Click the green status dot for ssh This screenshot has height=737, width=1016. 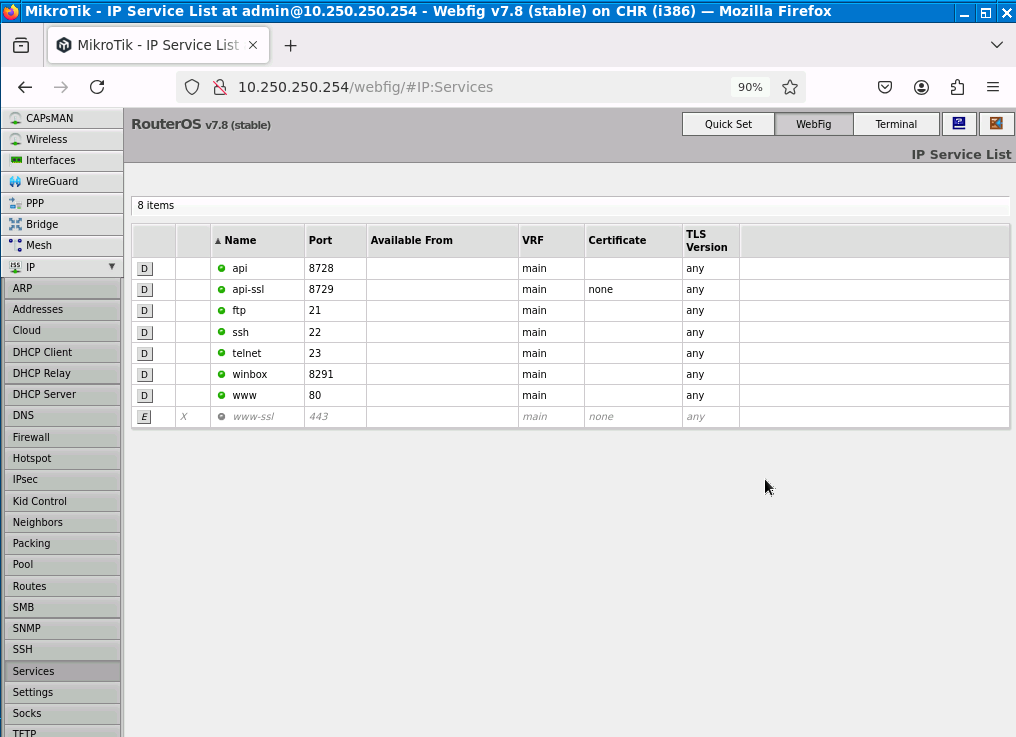222,332
